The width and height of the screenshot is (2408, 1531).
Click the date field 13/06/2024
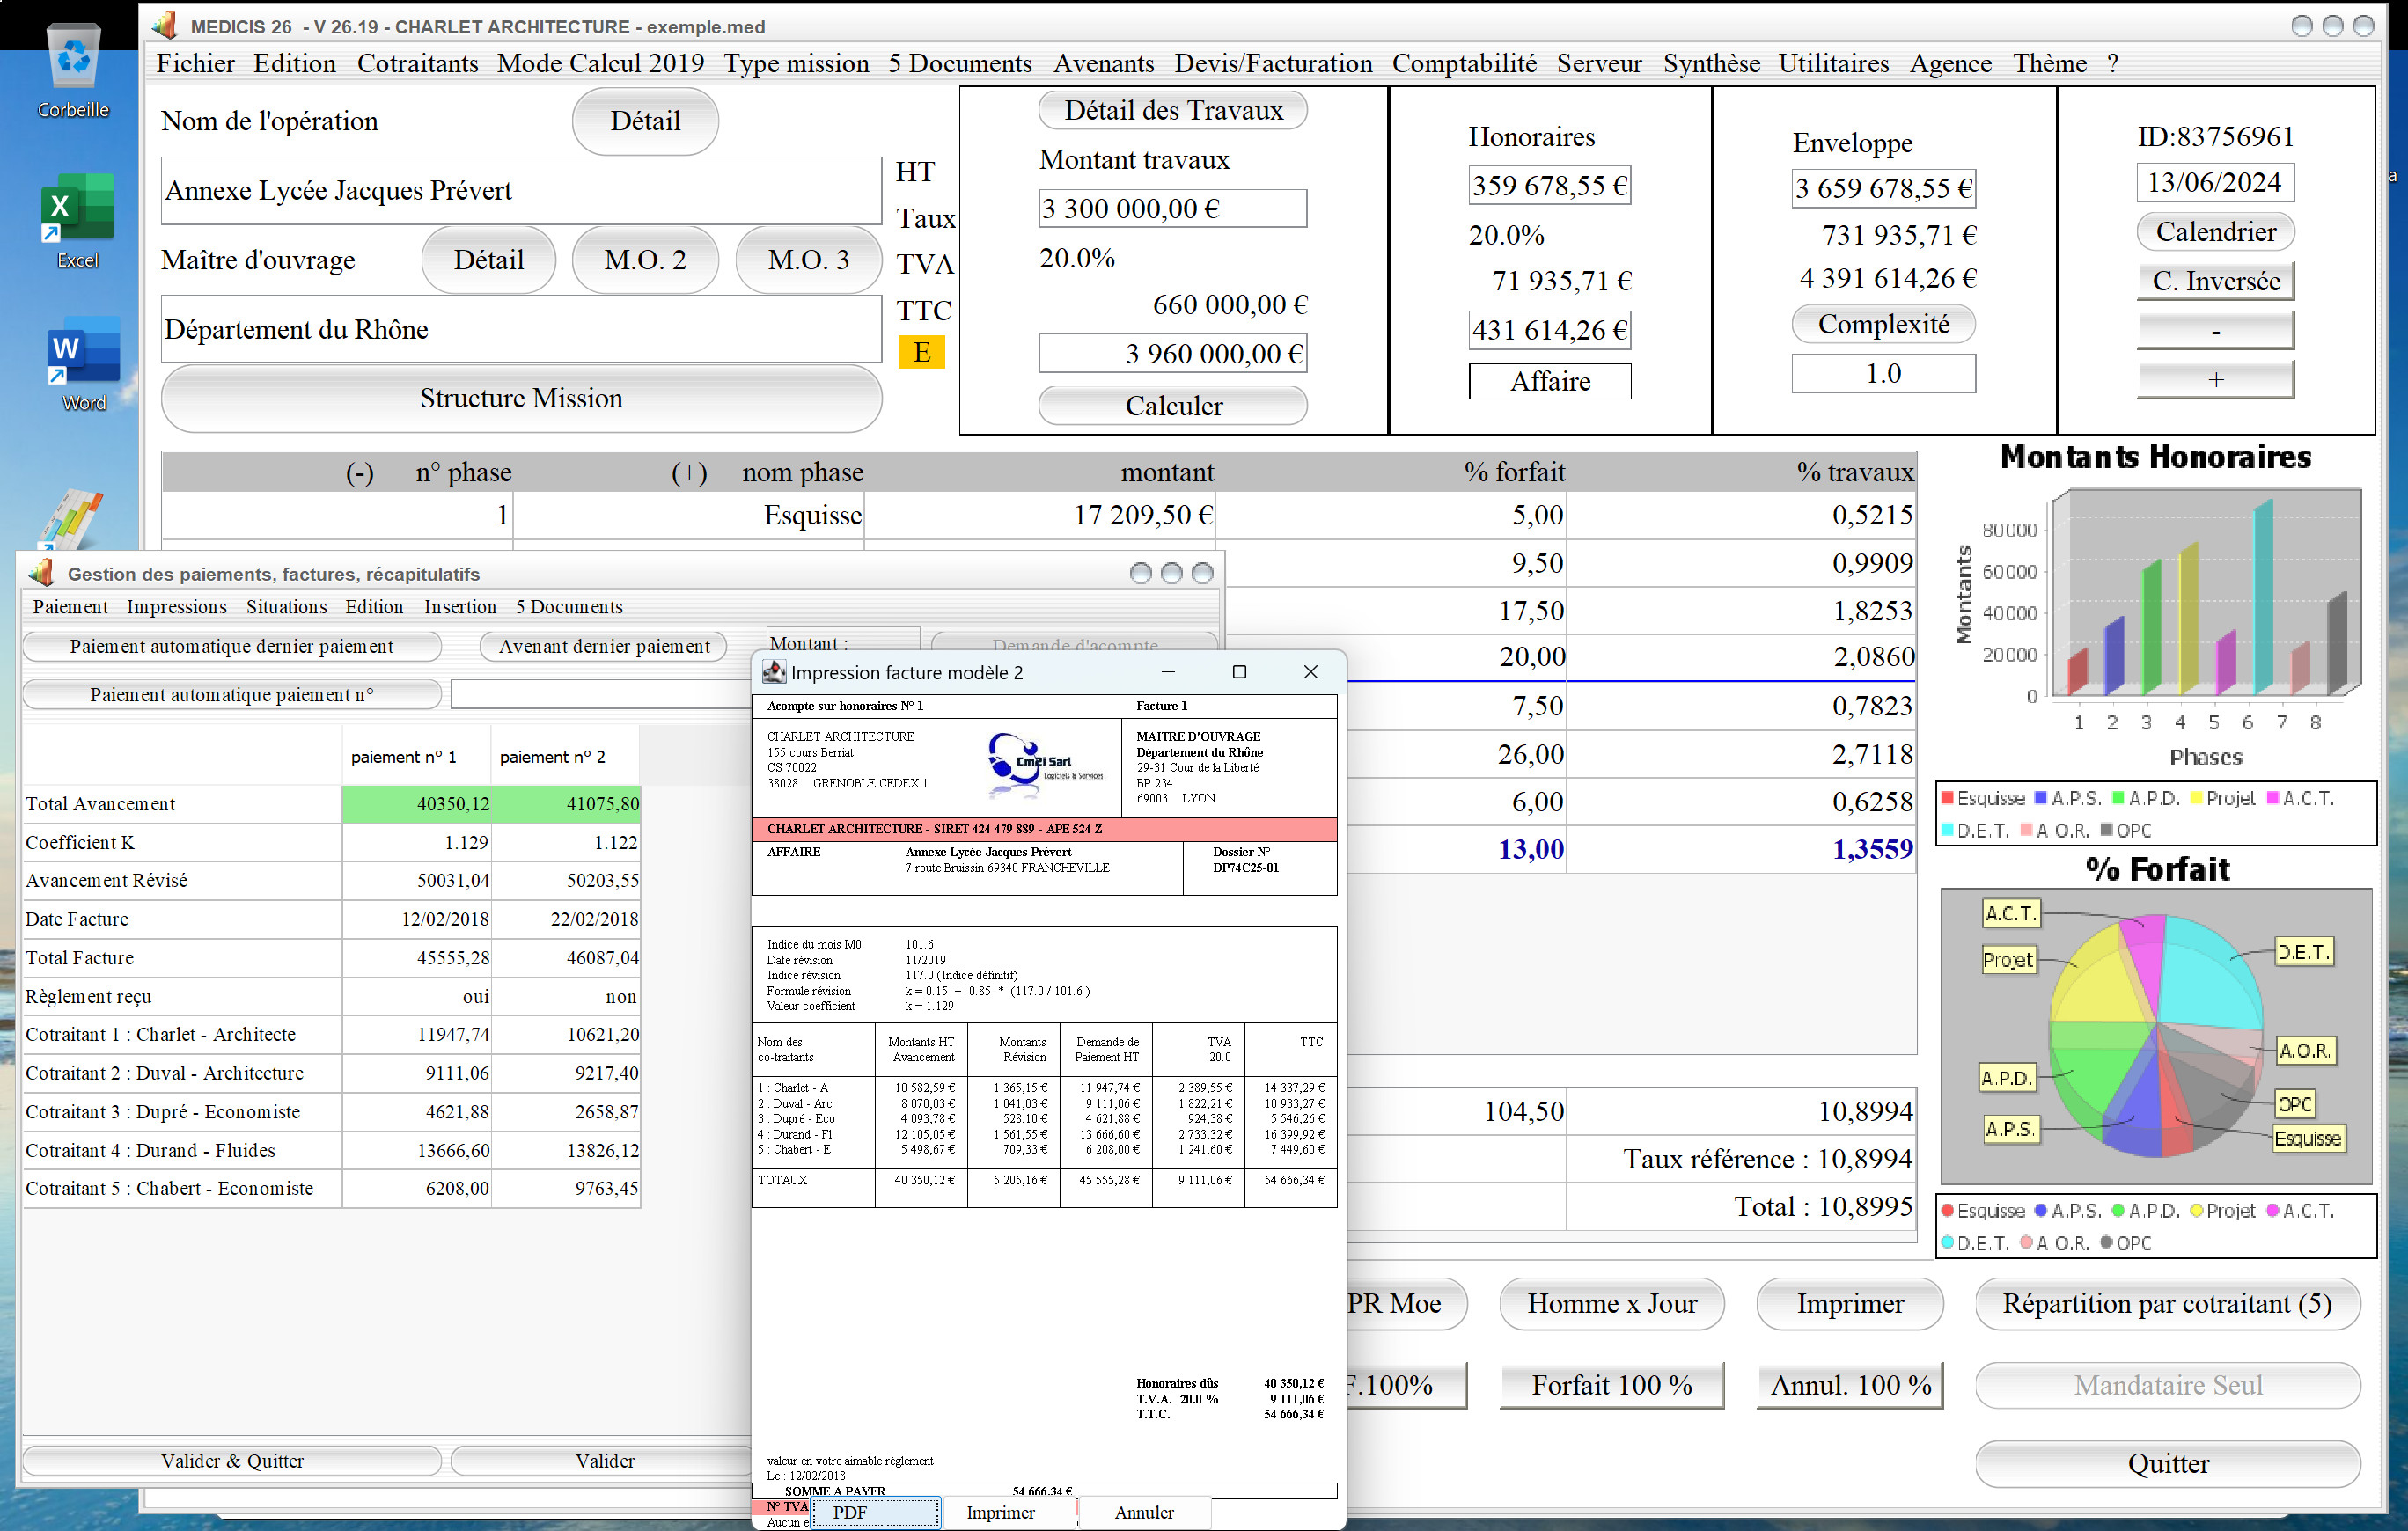click(2215, 182)
